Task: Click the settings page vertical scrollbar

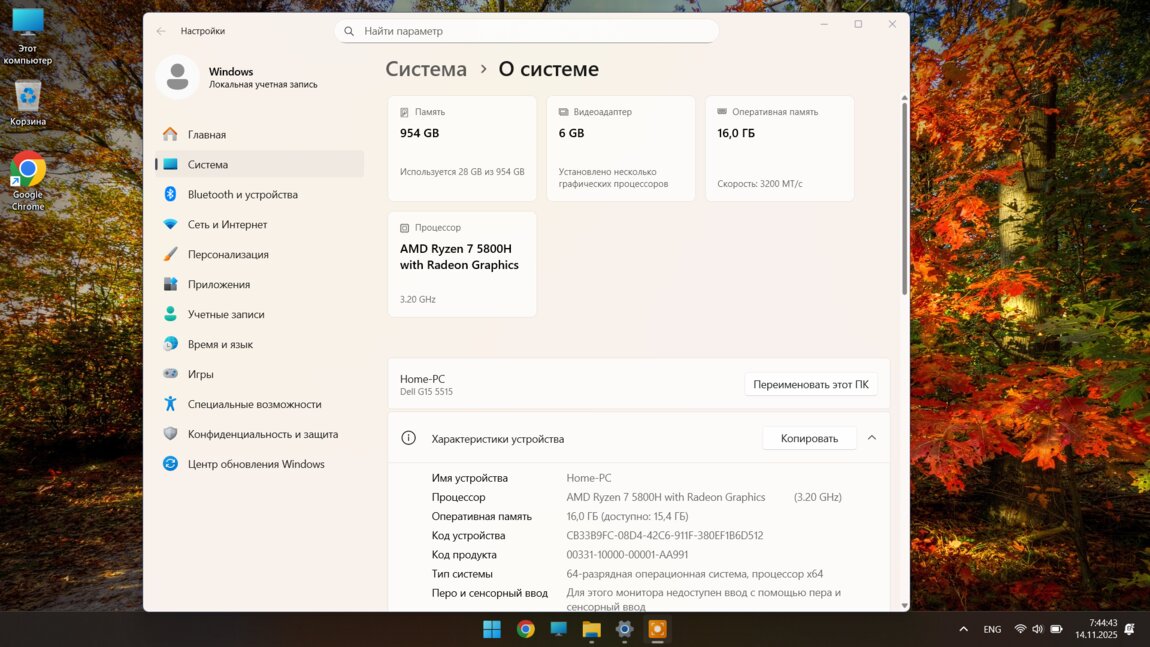Action: point(905,200)
